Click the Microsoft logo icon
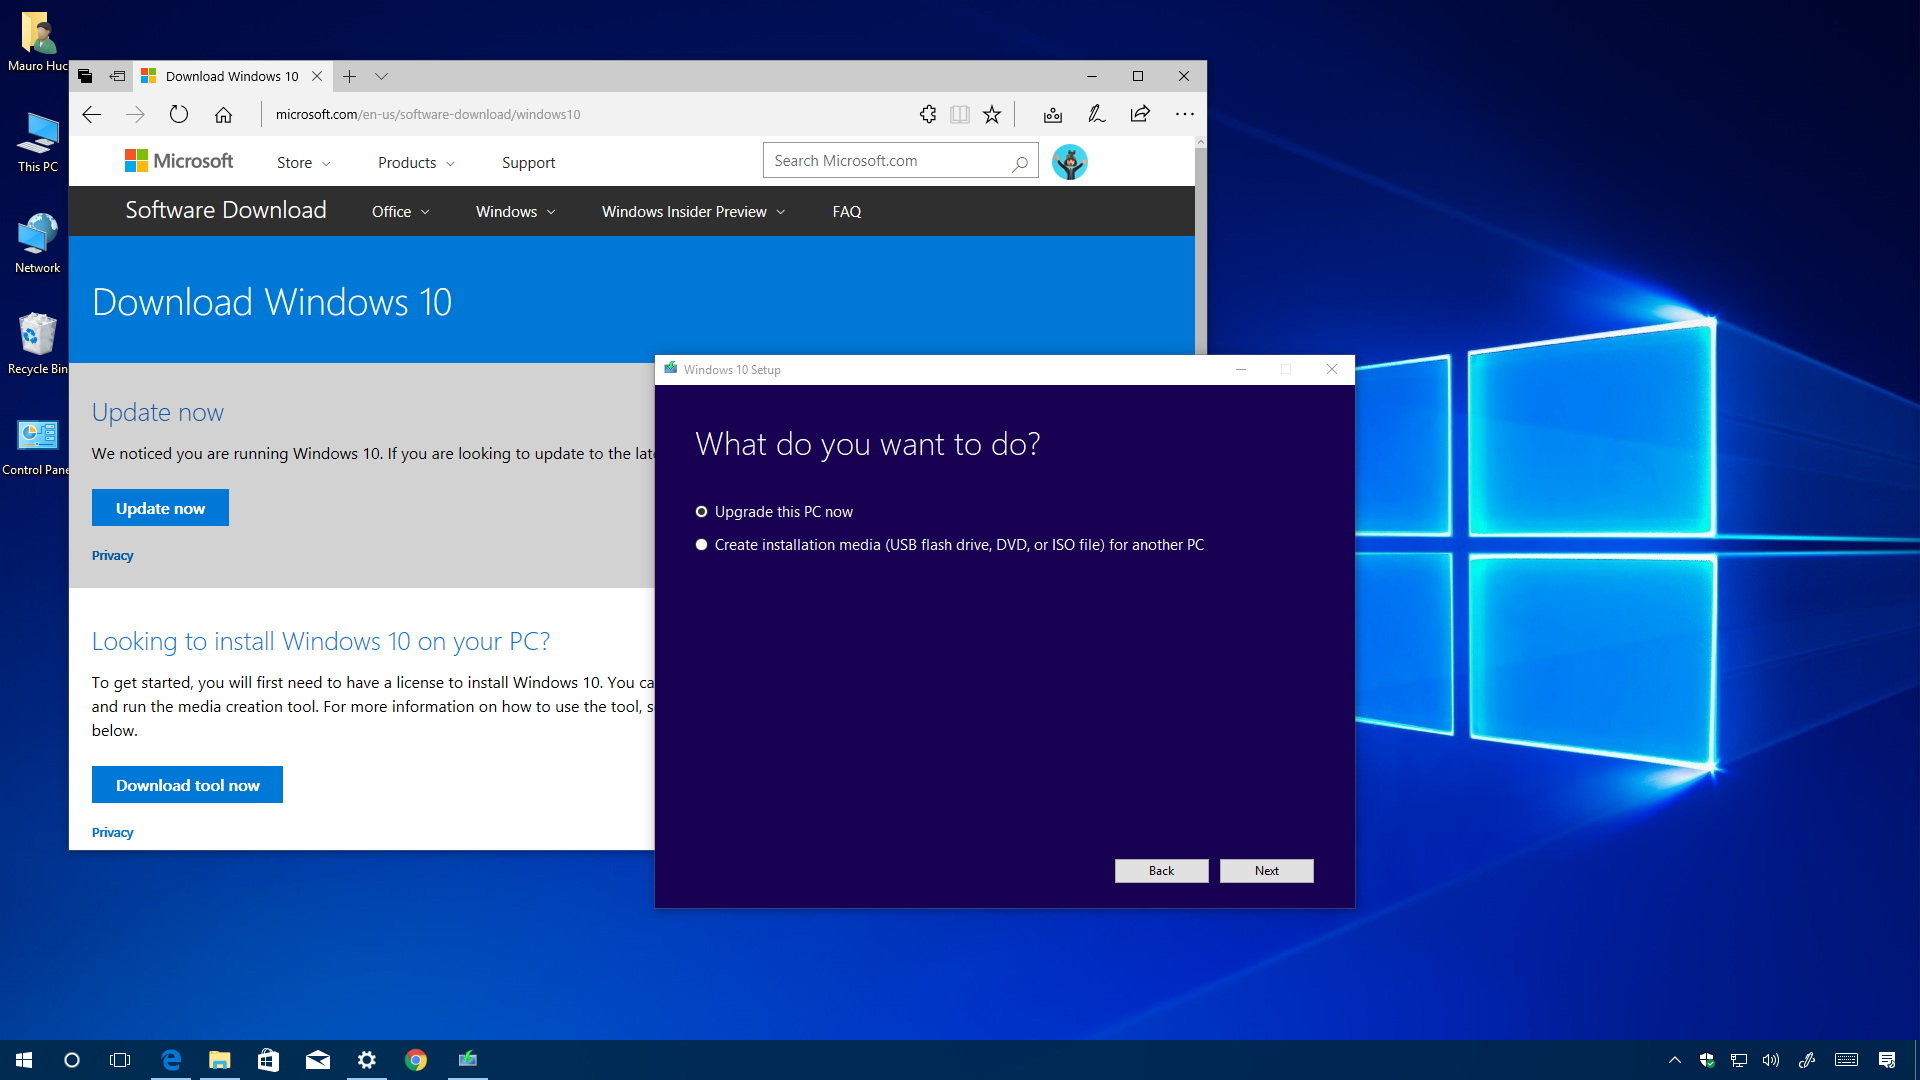This screenshot has height=1080, width=1920. coord(132,161)
